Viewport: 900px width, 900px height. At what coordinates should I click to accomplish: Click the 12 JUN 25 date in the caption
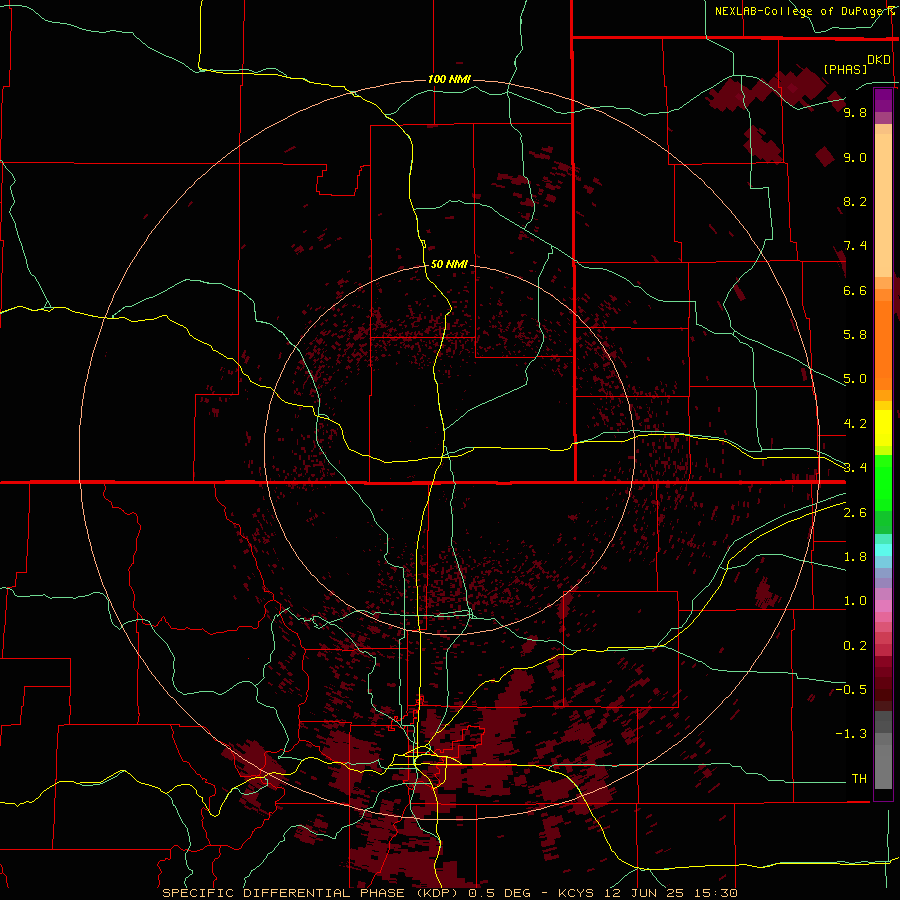[x=643, y=893]
